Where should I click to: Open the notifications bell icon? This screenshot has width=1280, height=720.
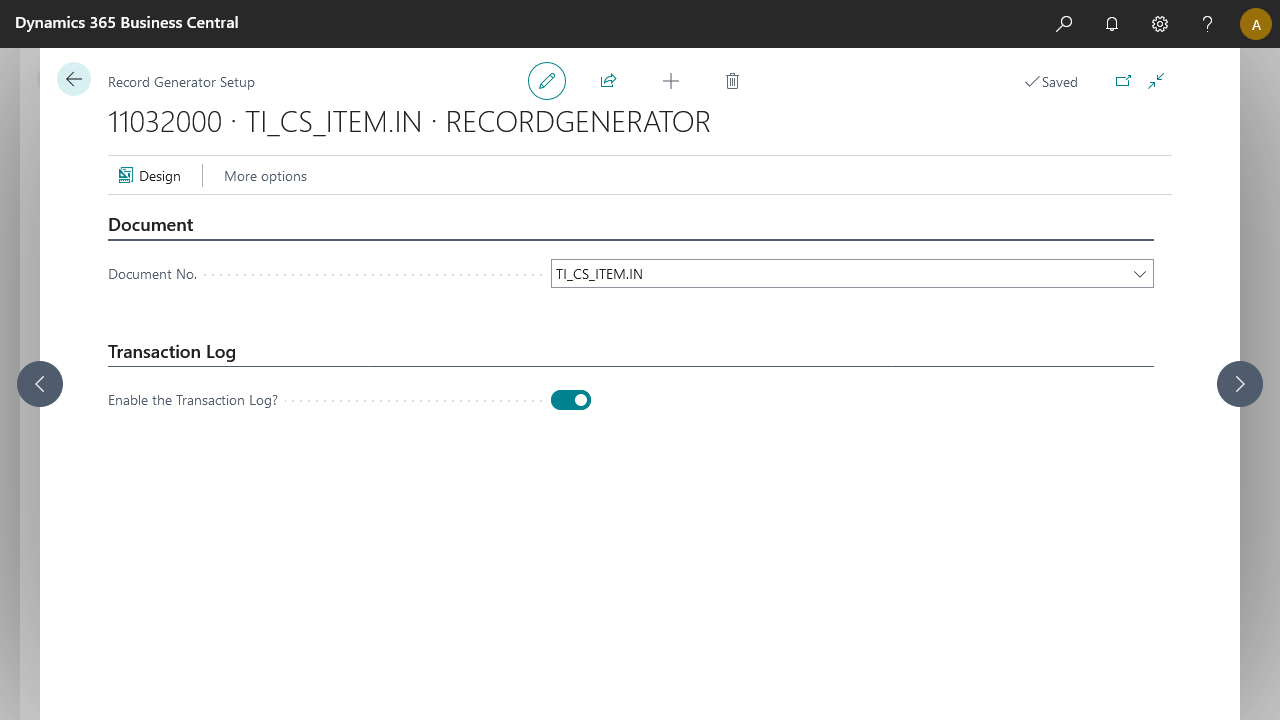point(1112,24)
